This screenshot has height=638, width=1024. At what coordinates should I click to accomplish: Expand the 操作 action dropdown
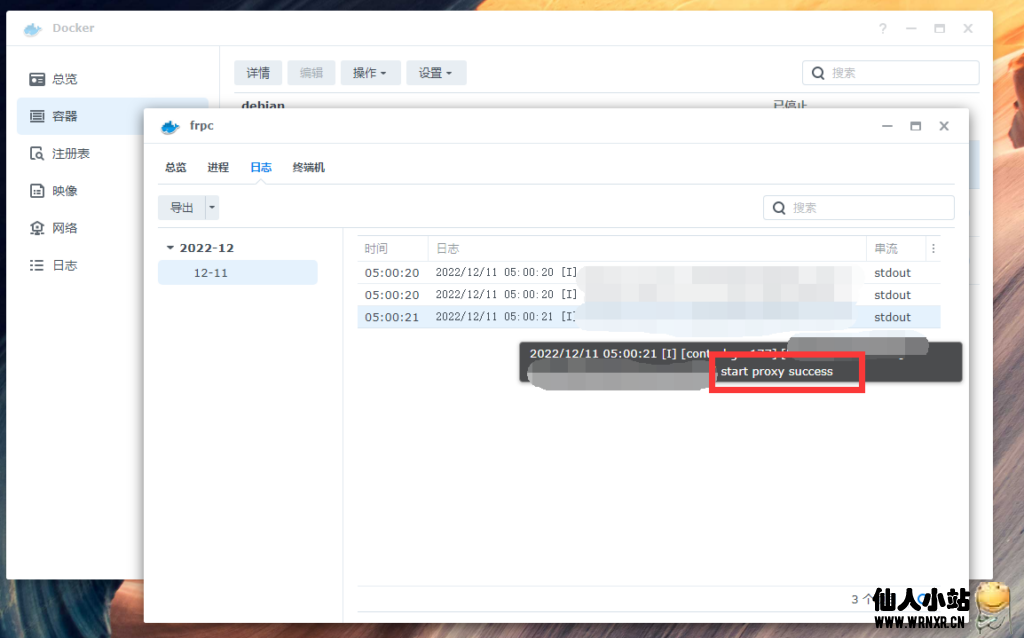[x=370, y=73]
